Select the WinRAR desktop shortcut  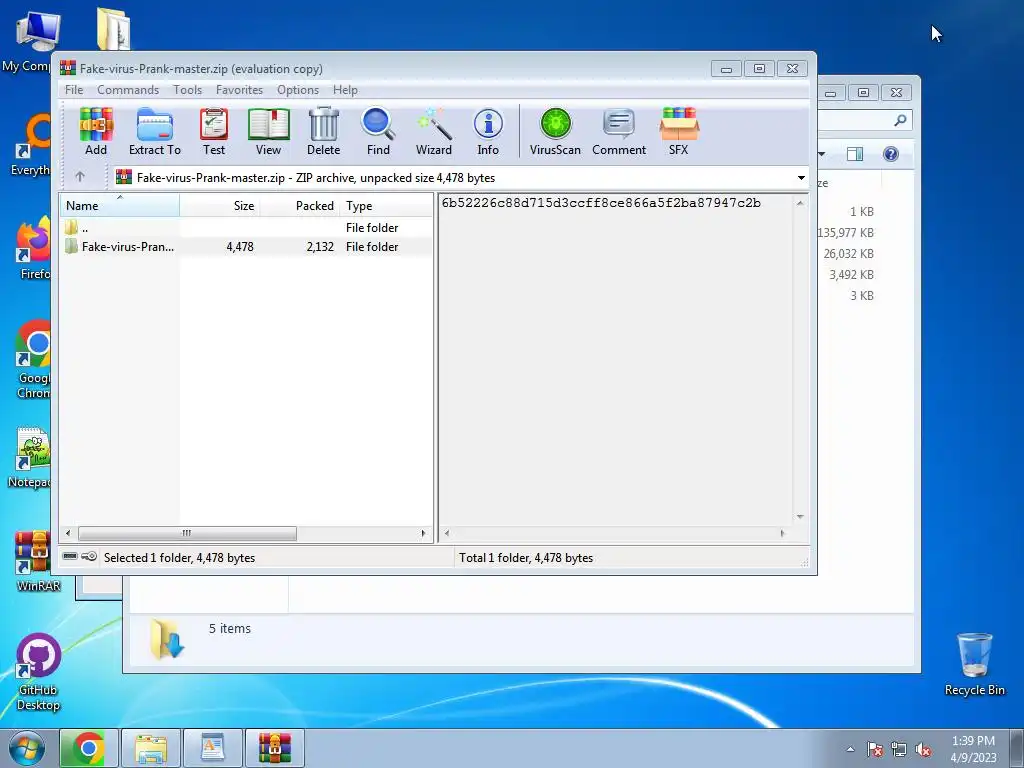34,561
